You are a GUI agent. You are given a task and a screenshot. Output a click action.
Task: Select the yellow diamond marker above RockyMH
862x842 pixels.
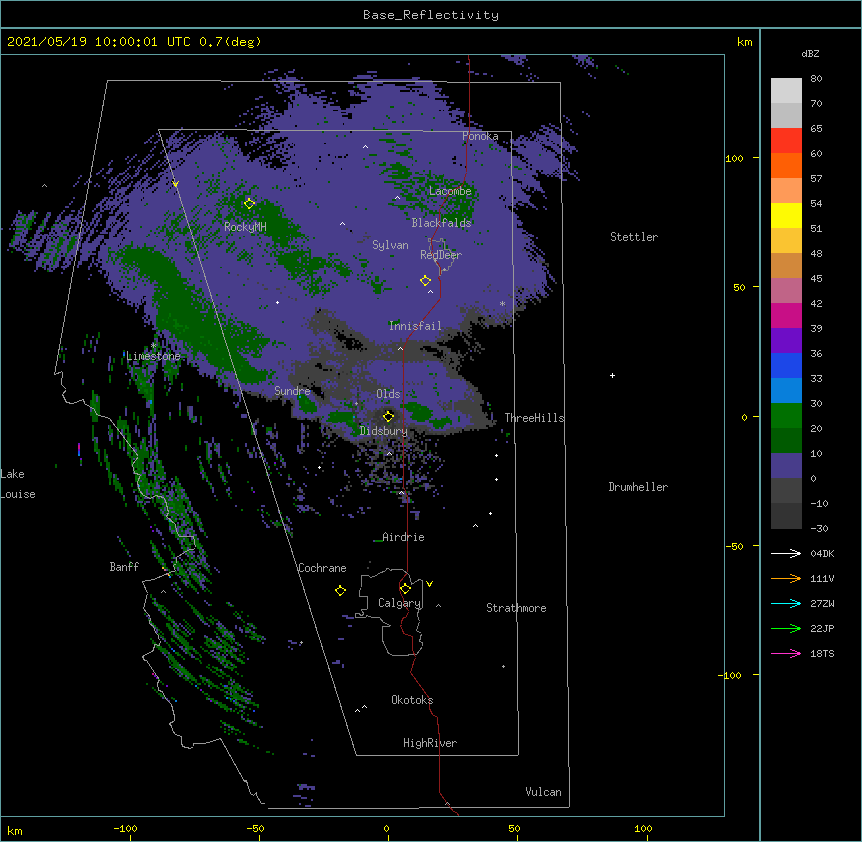click(249, 203)
